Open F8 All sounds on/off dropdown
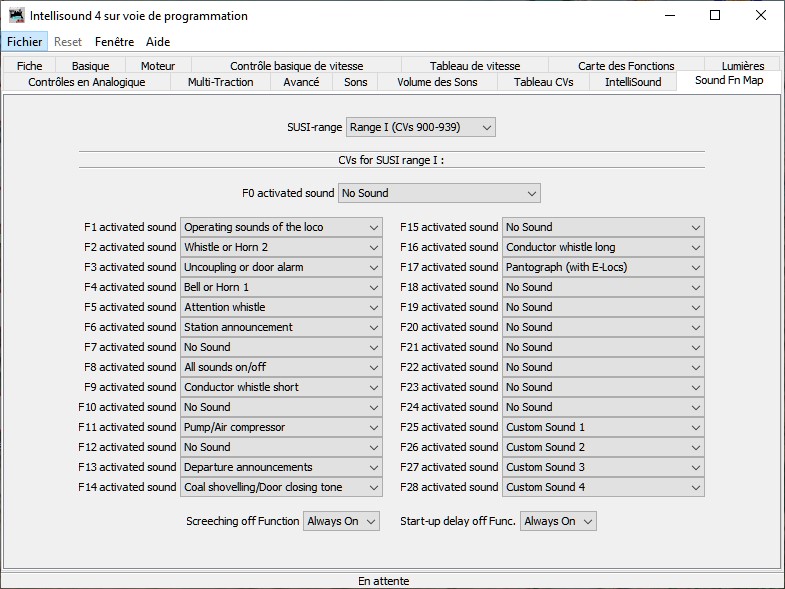 tap(281, 368)
